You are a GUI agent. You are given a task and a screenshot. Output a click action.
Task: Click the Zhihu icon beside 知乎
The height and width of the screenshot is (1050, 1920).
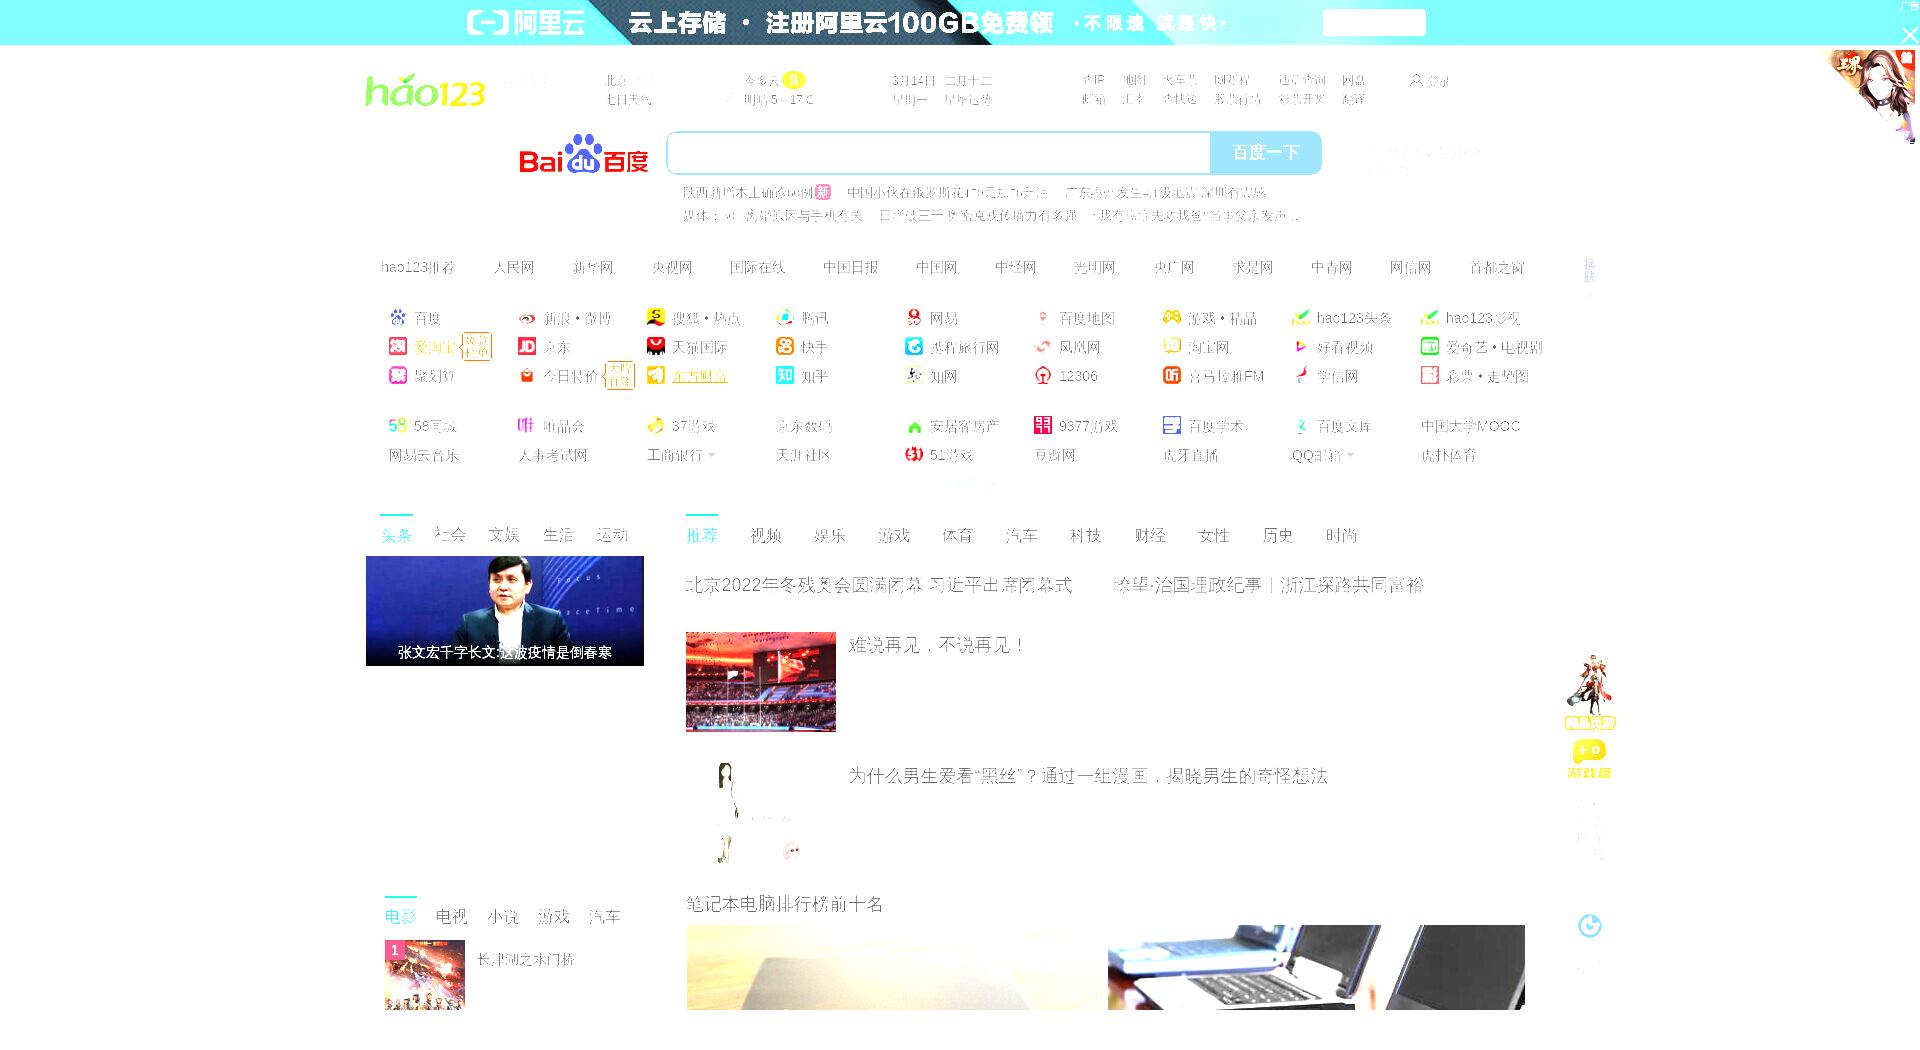click(785, 375)
